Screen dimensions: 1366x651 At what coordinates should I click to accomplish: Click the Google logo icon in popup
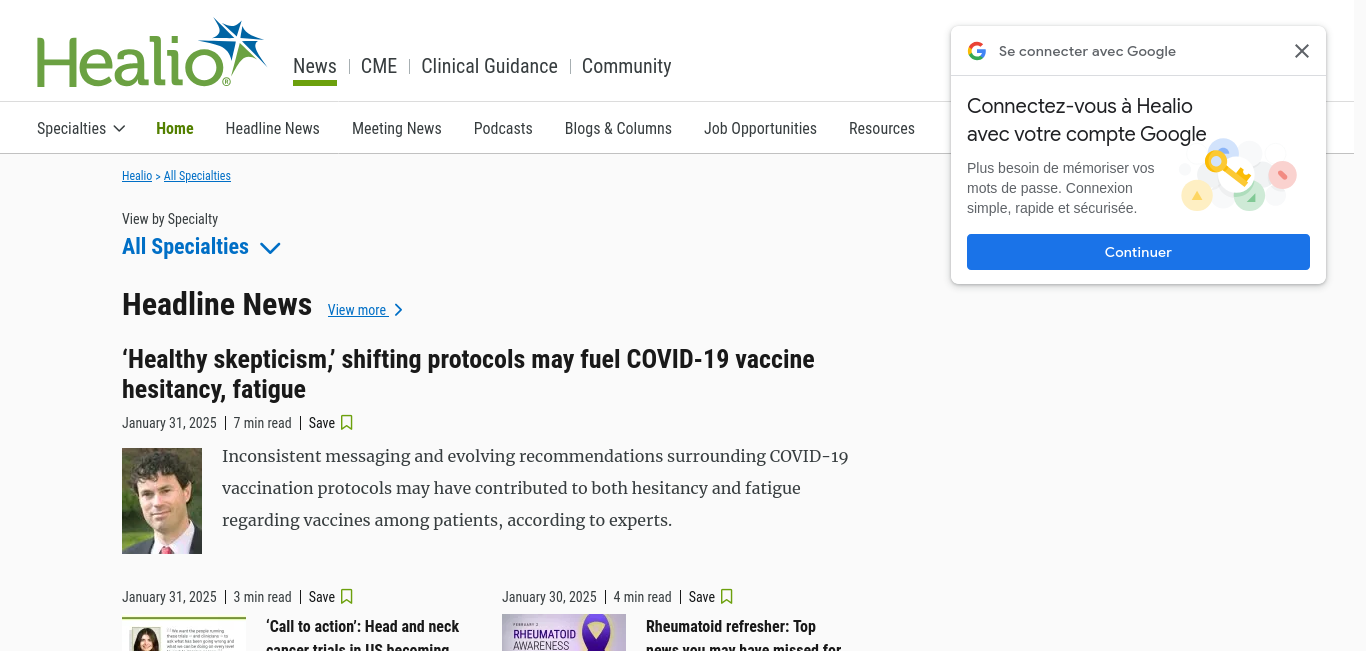(977, 51)
